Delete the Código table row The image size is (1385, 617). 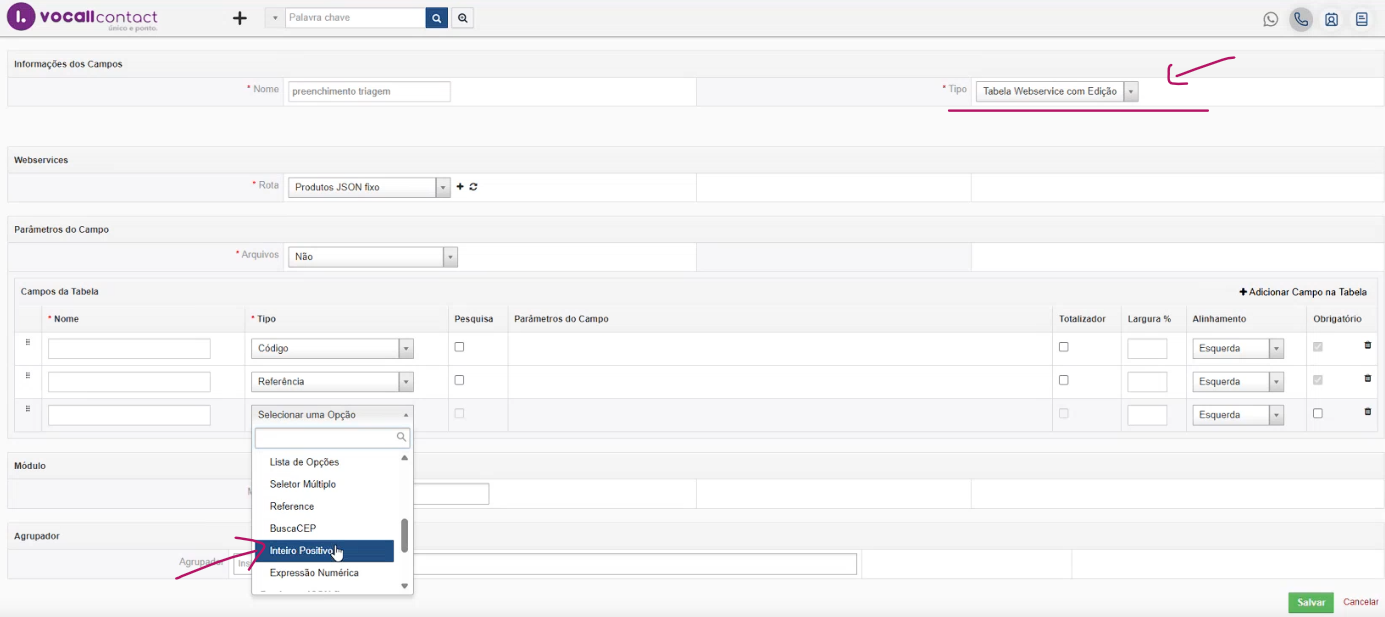(1367, 346)
